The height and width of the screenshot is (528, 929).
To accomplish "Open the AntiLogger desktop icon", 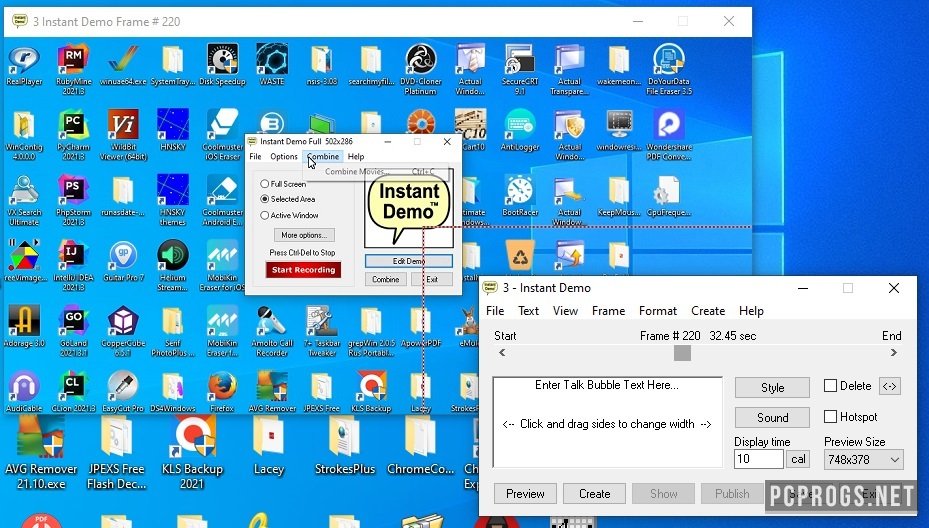I will tap(520, 130).
